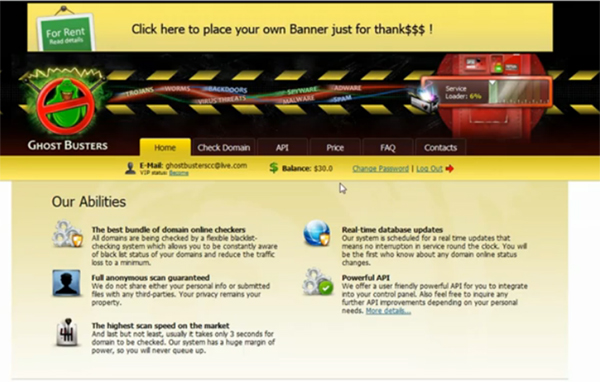600x382 pixels.
Task: Click the red Log Out arrow icon
Action: click(x=450, y=168)
